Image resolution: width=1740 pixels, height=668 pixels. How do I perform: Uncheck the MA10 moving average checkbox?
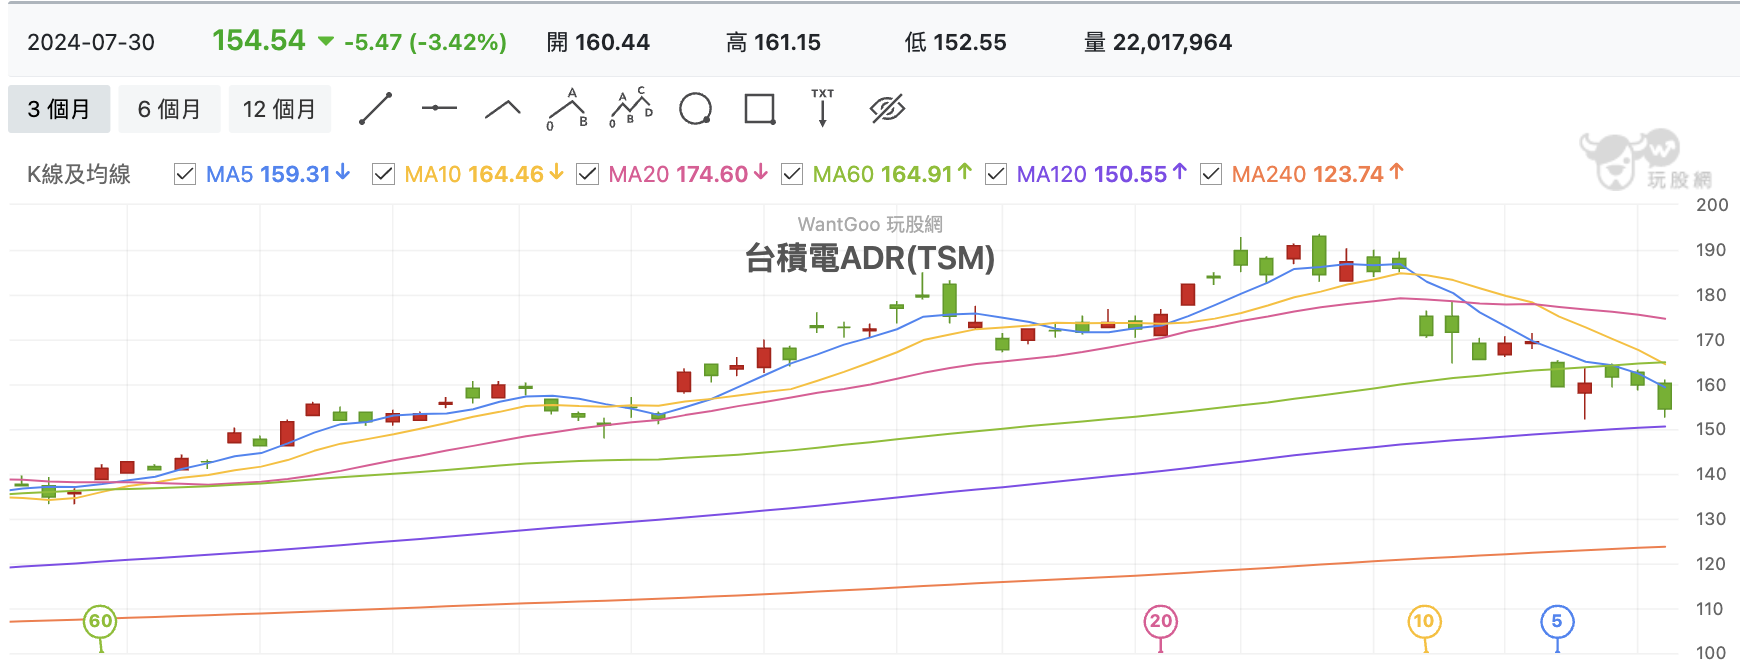pyautogui.click(x=383, y=175)
